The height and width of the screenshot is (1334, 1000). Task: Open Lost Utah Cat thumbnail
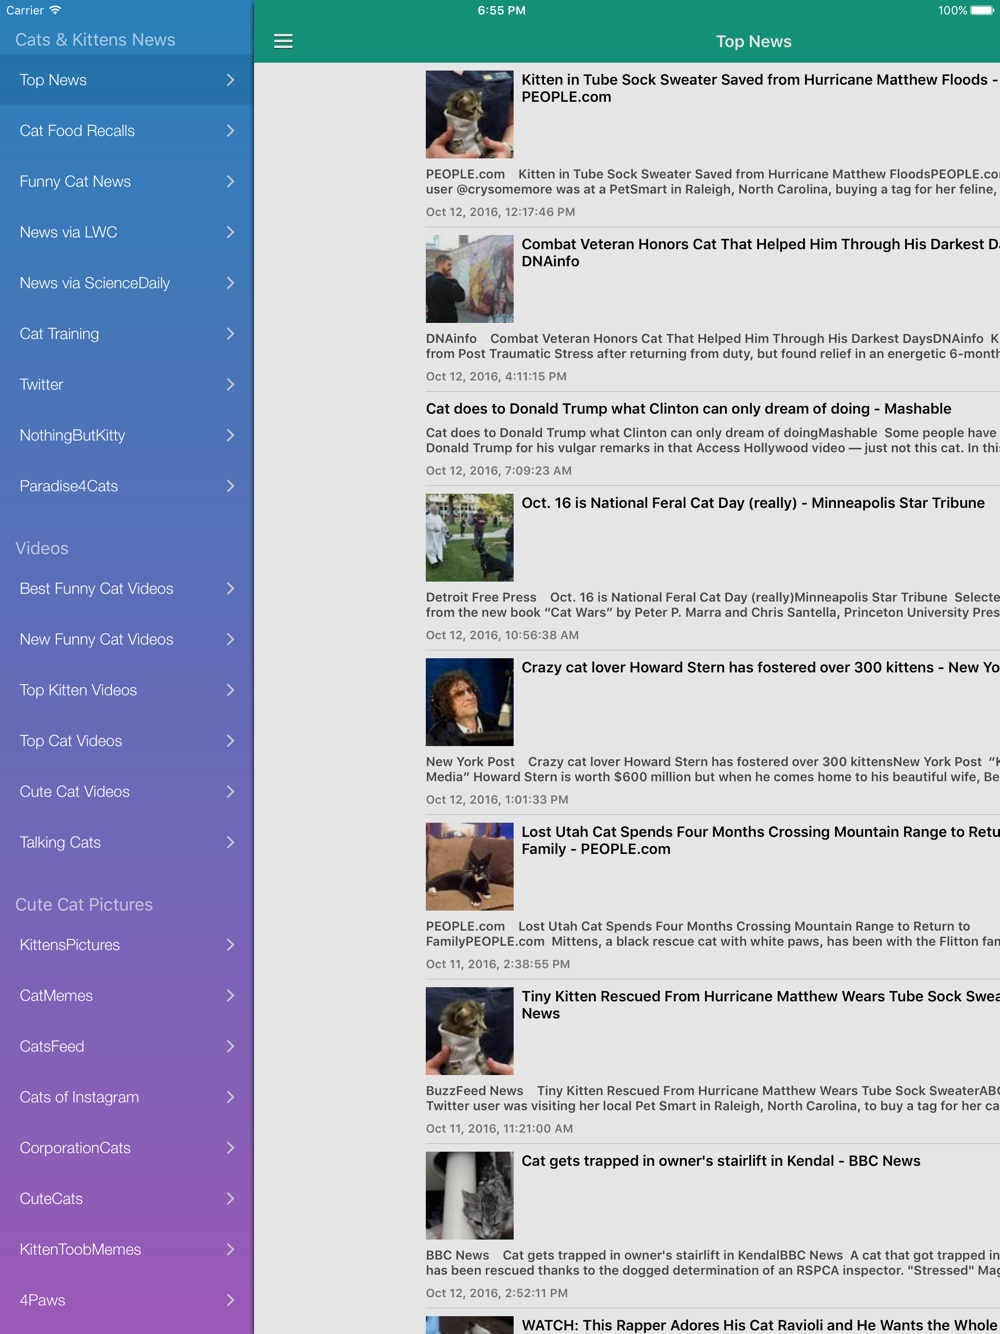coord(469,867)
